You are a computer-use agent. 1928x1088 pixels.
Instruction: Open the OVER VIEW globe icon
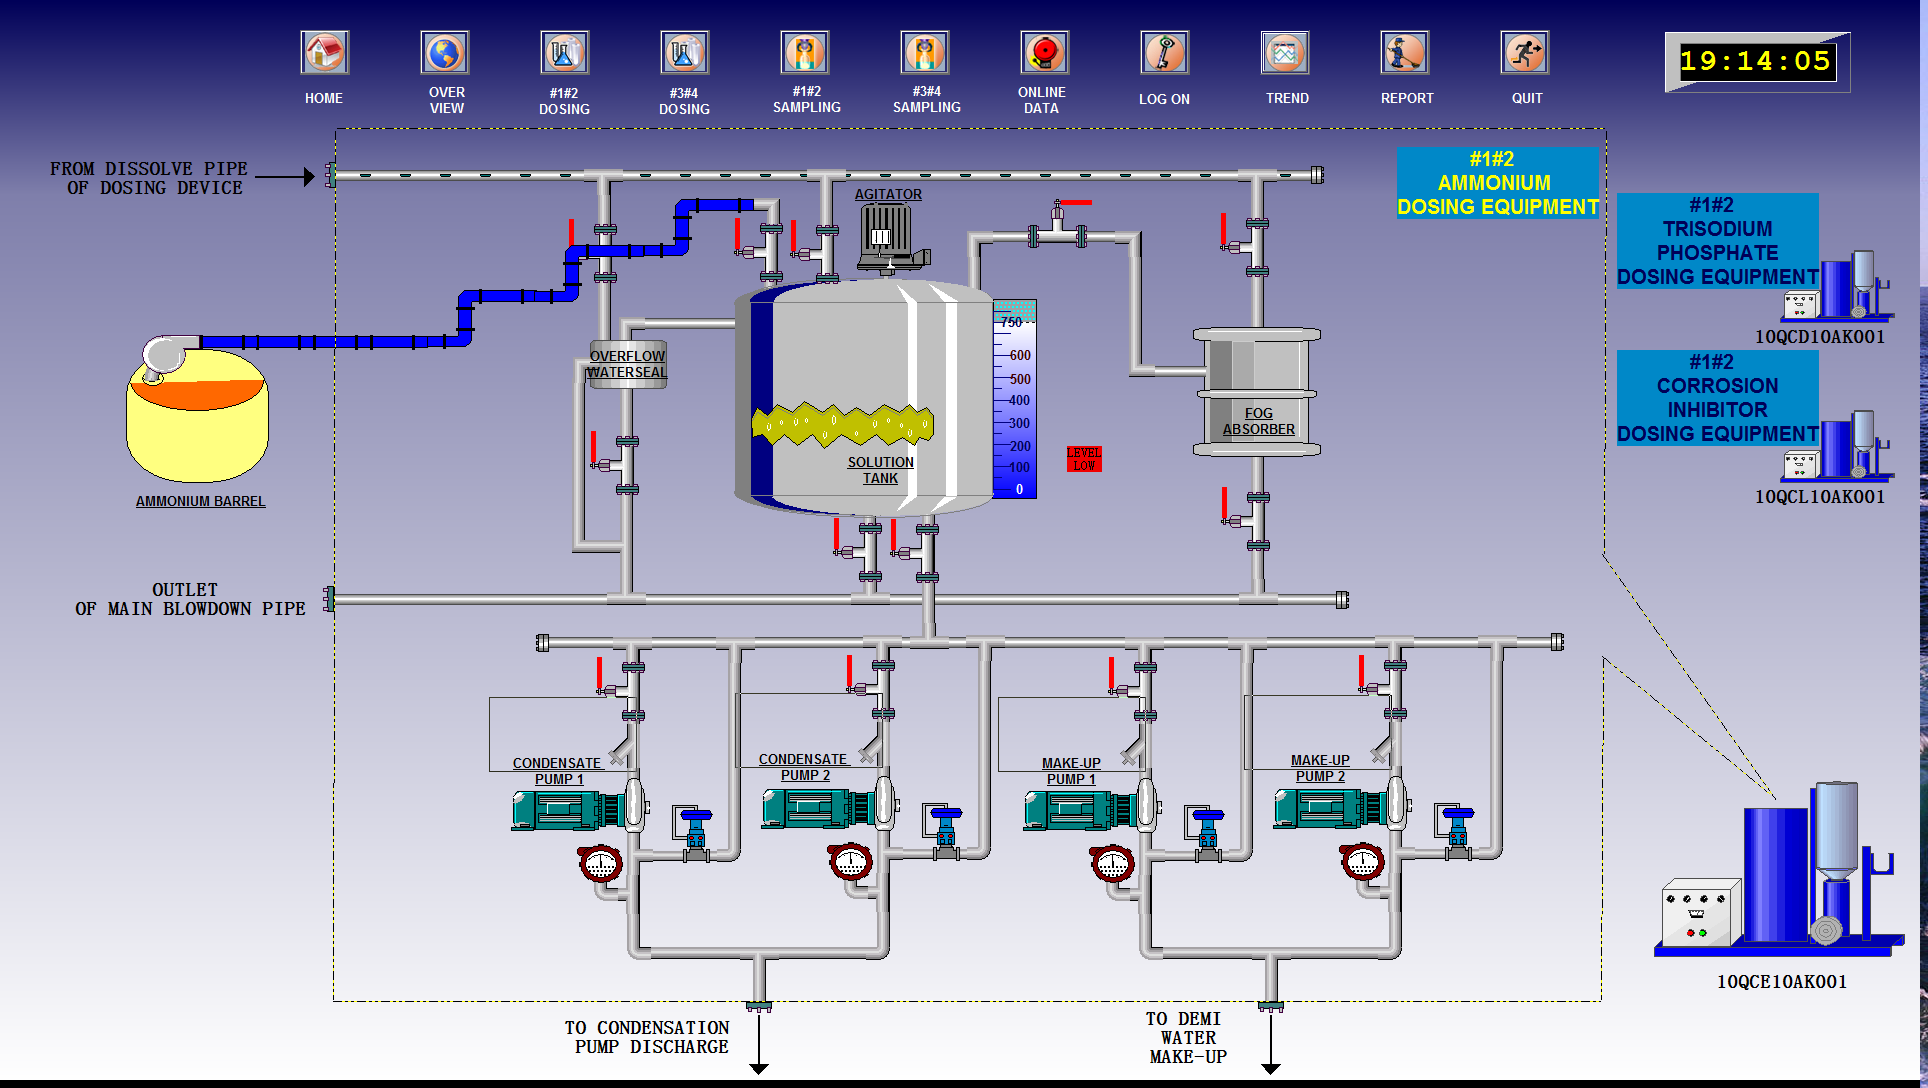point(445,53)
